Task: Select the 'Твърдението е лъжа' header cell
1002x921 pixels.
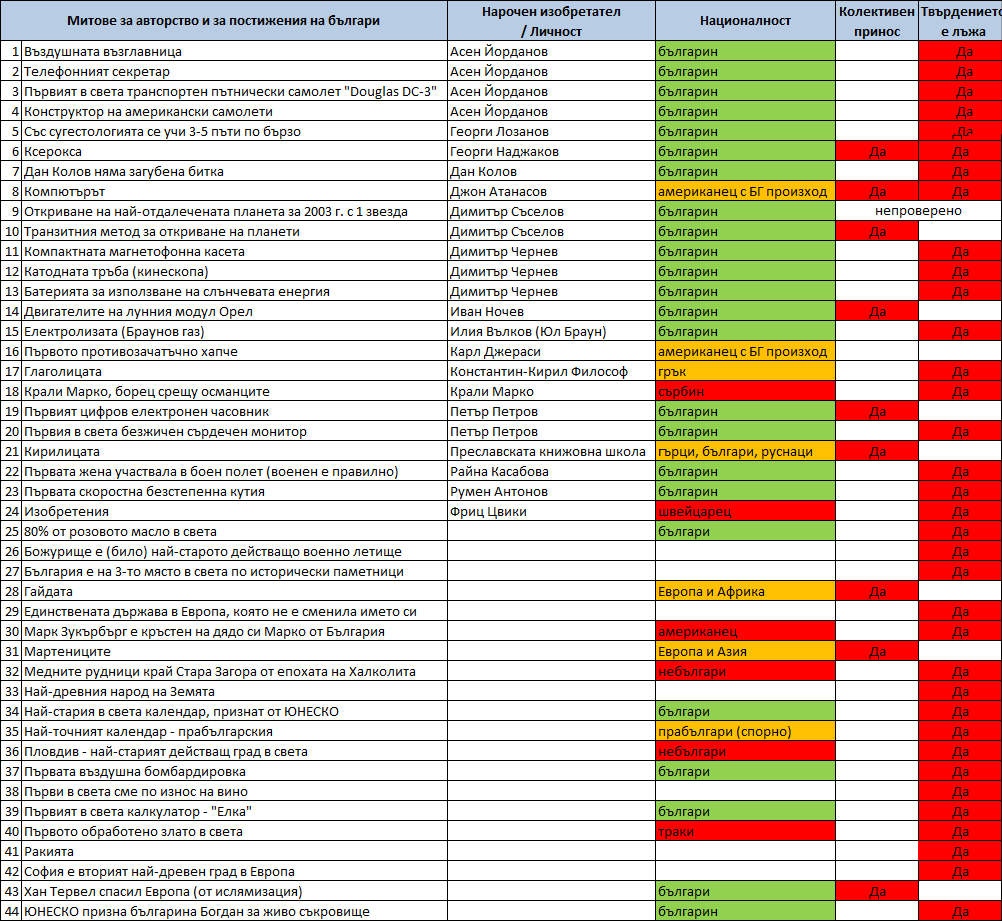Action: [x=960, y=21]
